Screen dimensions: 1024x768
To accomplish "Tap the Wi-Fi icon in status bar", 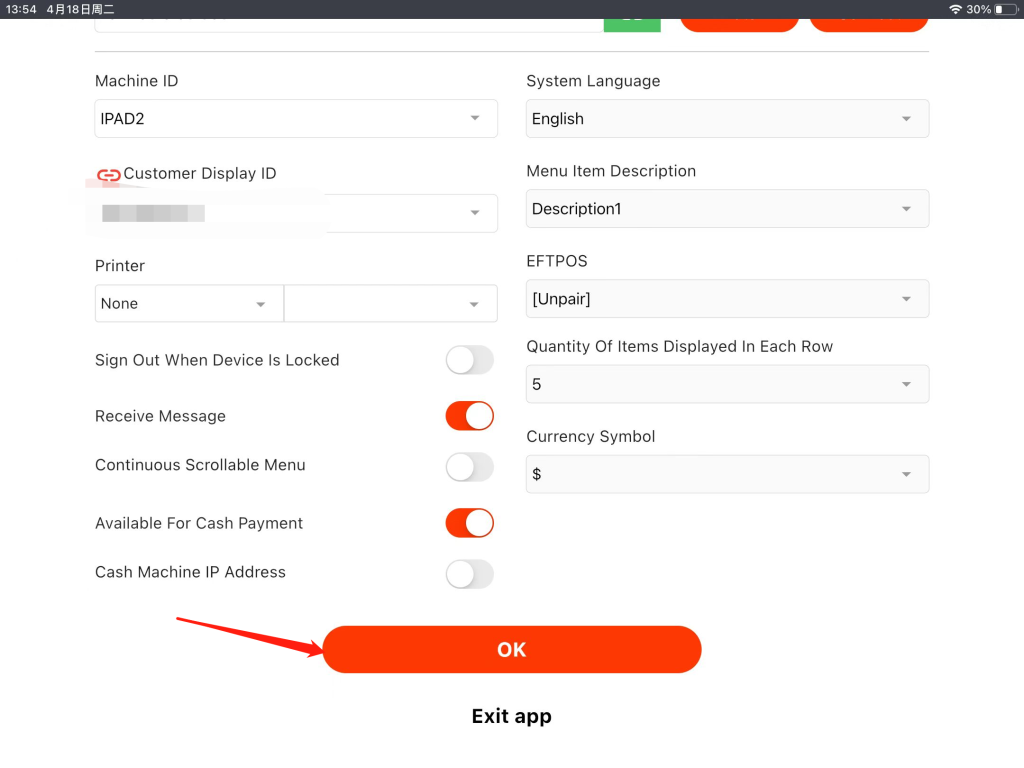I will [955, 9].
